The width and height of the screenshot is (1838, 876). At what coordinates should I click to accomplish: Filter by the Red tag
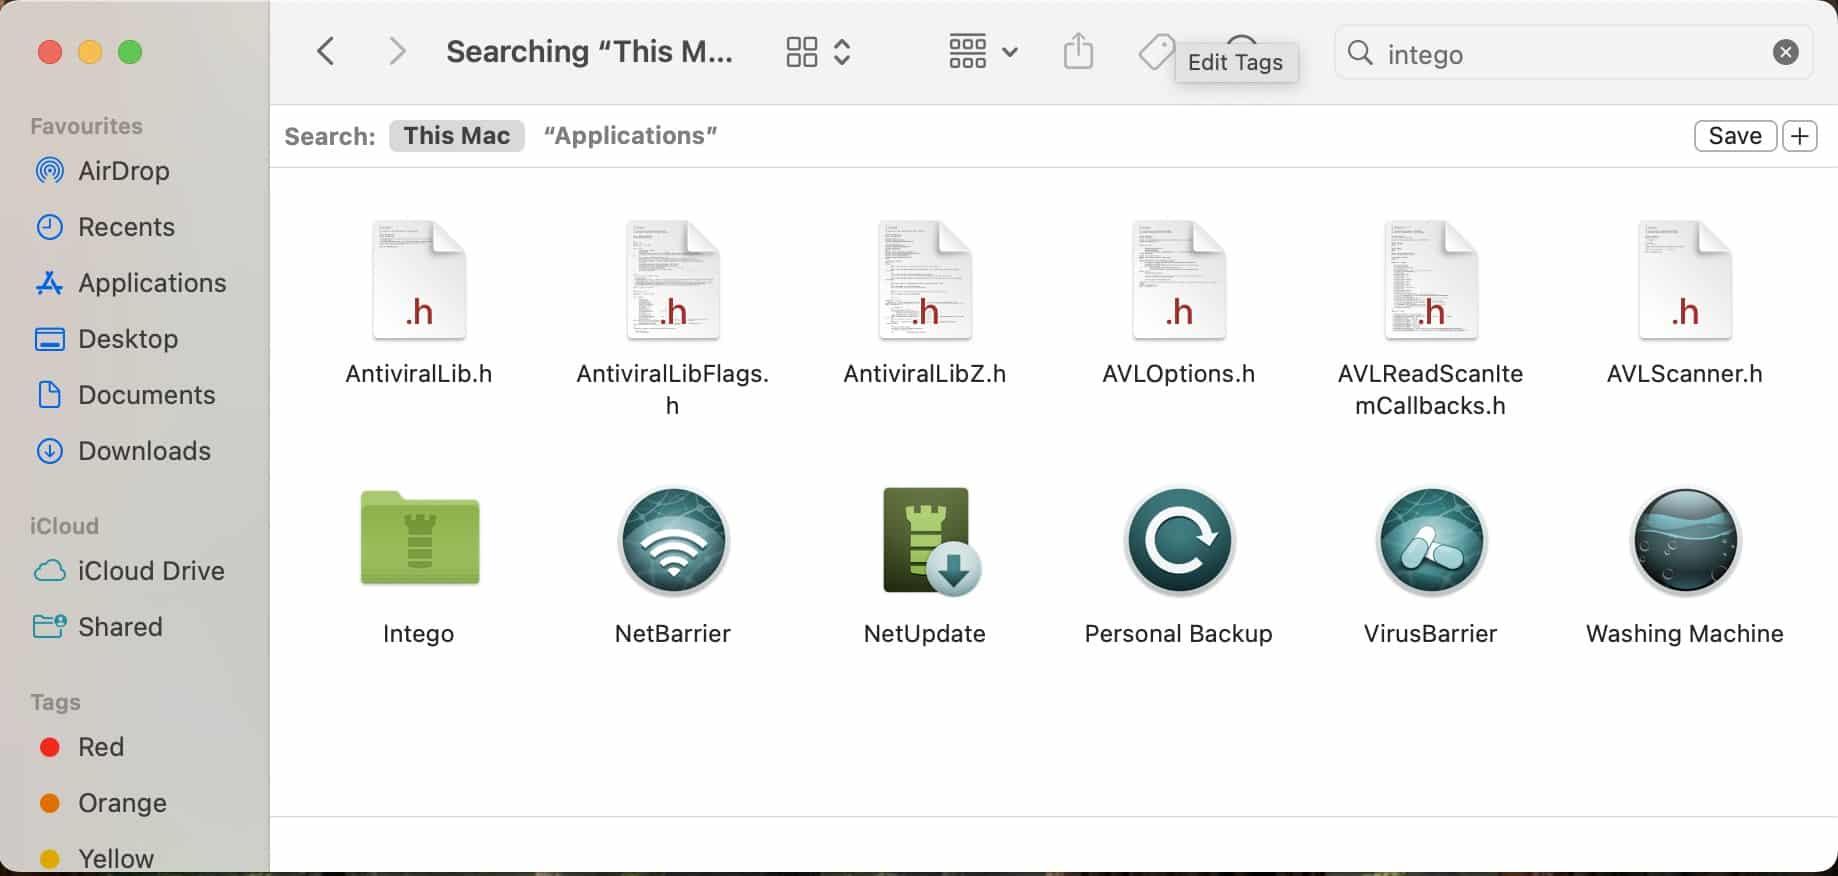(x=81, y=747)
